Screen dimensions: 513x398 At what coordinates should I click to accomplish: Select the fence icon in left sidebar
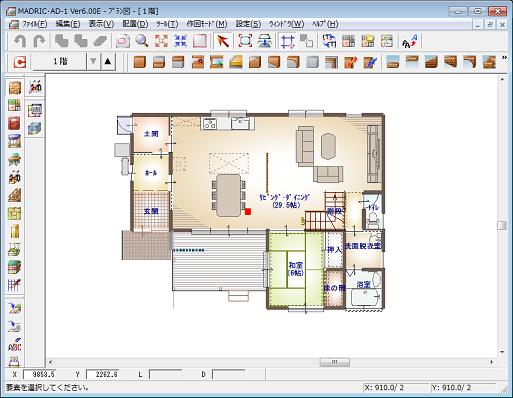pyautogui.click(x=15, y=285)
